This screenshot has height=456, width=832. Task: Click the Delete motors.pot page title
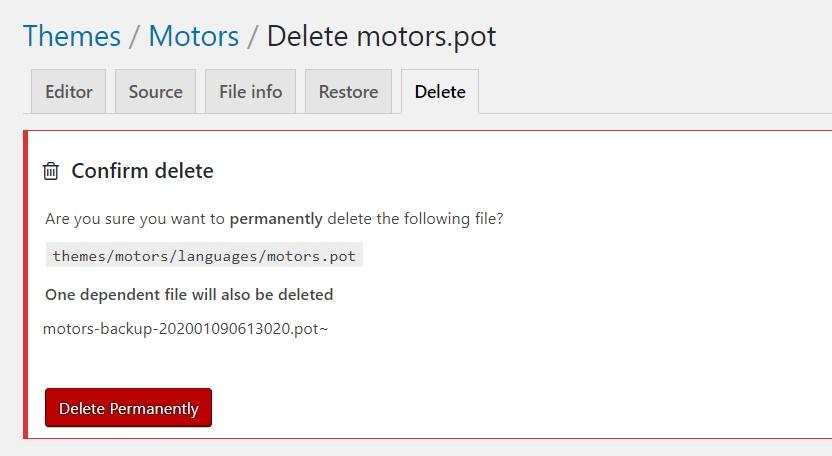click(381, 37)
